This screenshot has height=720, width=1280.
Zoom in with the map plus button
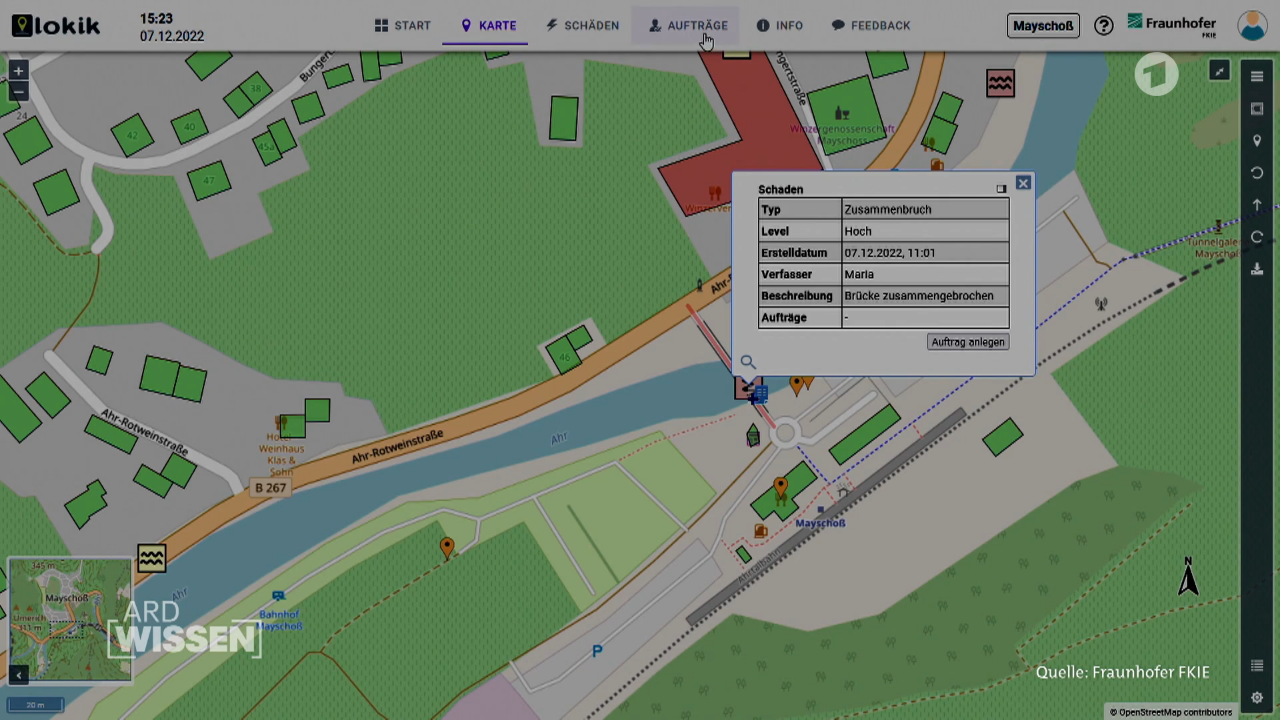[18, 72]
